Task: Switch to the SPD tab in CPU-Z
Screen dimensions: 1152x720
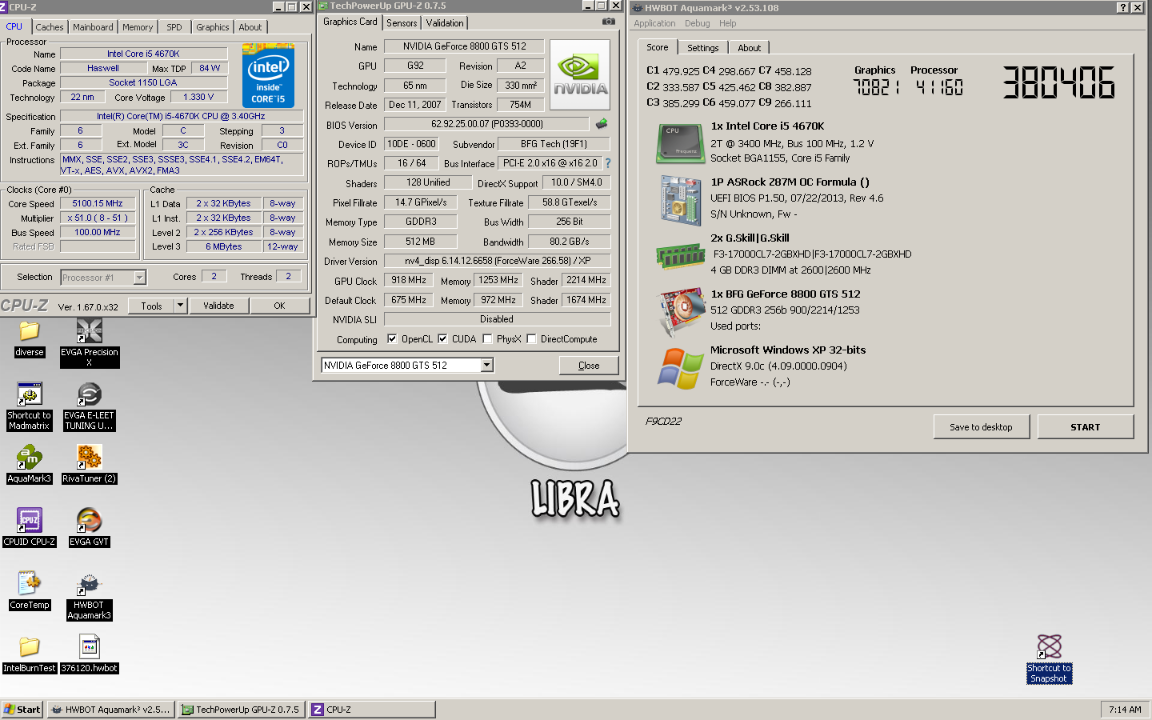Action: [x=174, y=27]
